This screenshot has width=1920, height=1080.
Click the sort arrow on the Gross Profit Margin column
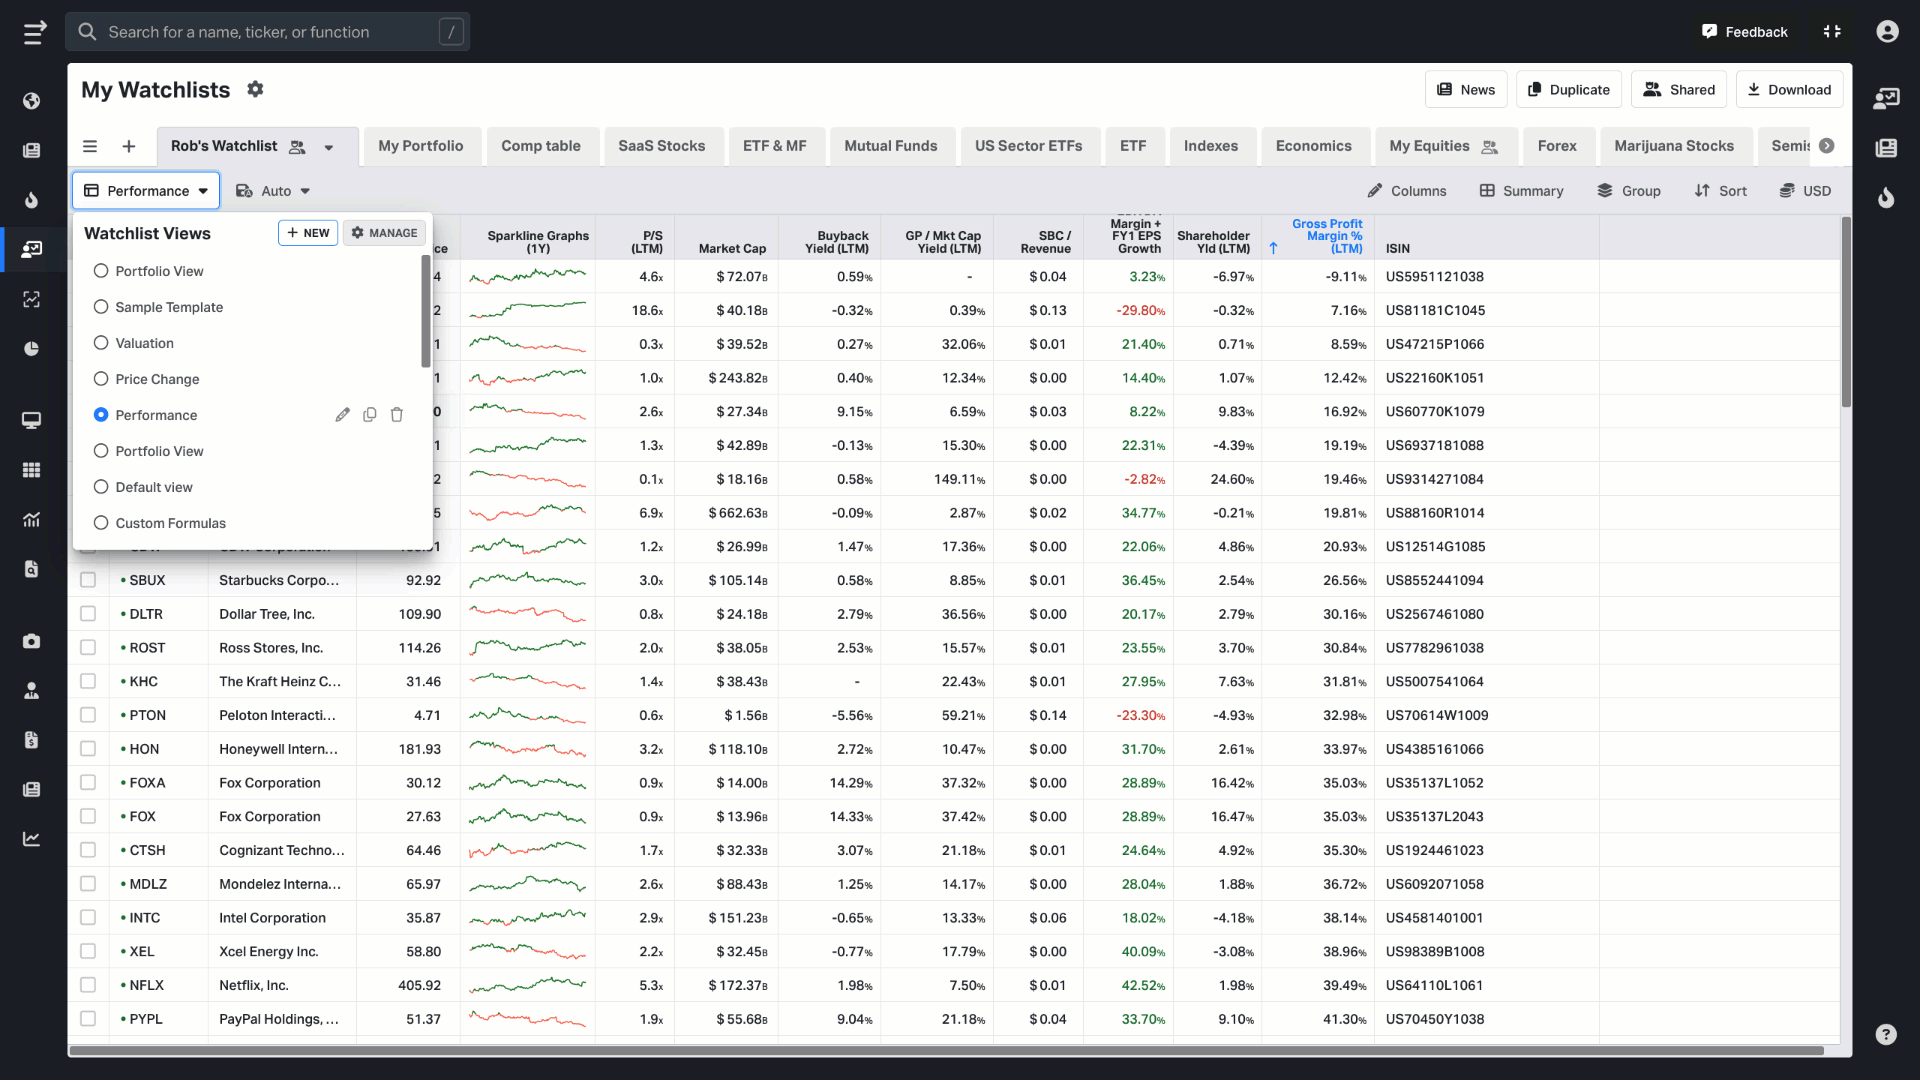[x=1273, y=248]
